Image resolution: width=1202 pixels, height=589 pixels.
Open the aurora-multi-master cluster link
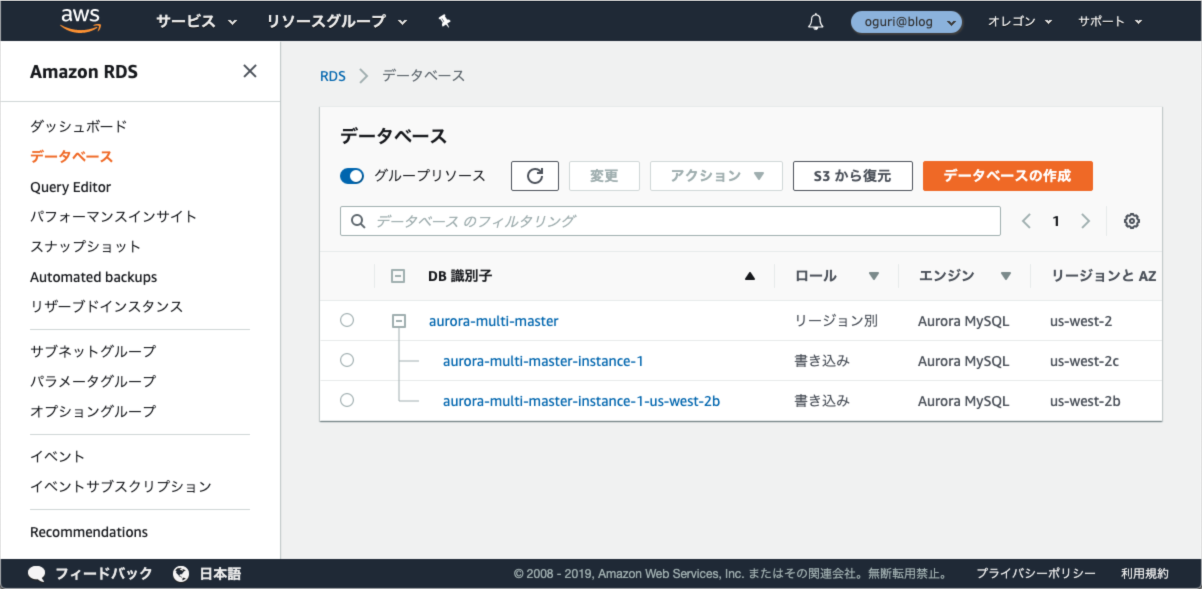coord(494,321)
